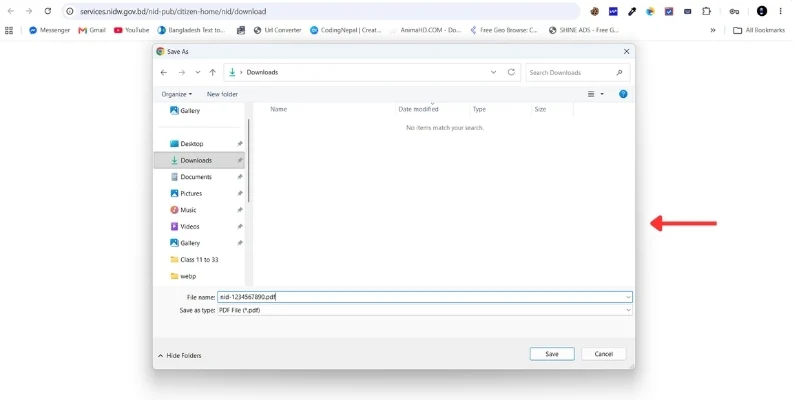This screenshot has width=800, height=400.
Task: Click the pin icon beside Desktop
Action: click(x=240, y=144)
